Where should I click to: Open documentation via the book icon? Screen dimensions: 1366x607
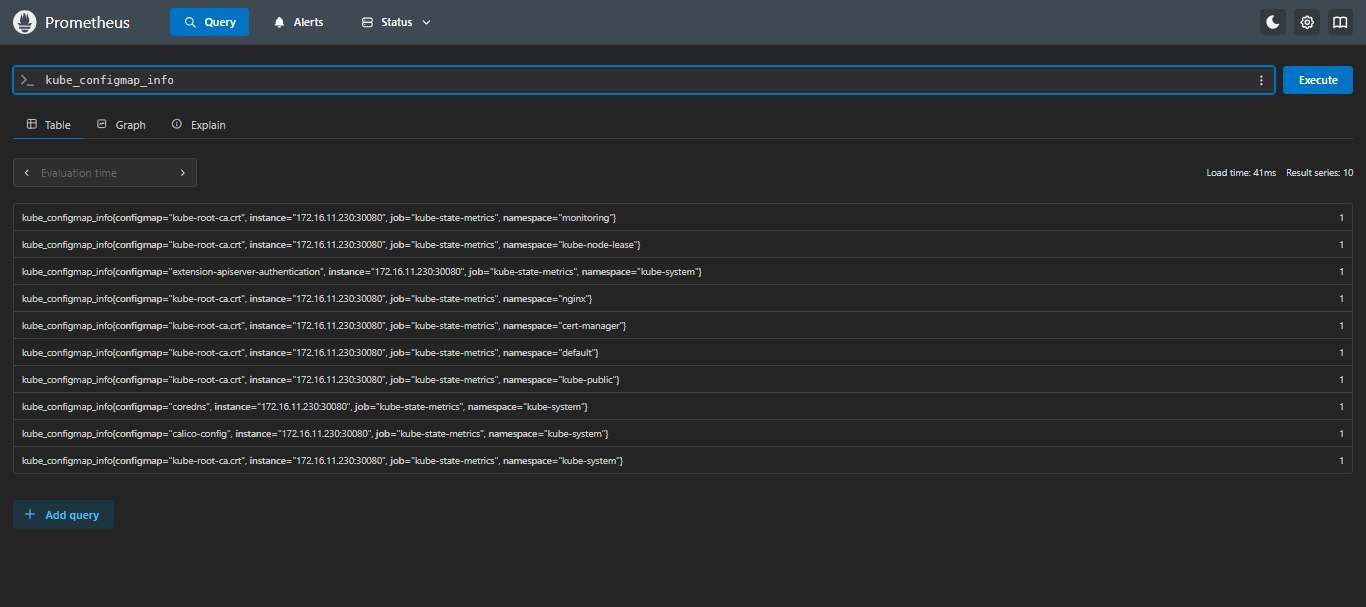pos(1340,22)
